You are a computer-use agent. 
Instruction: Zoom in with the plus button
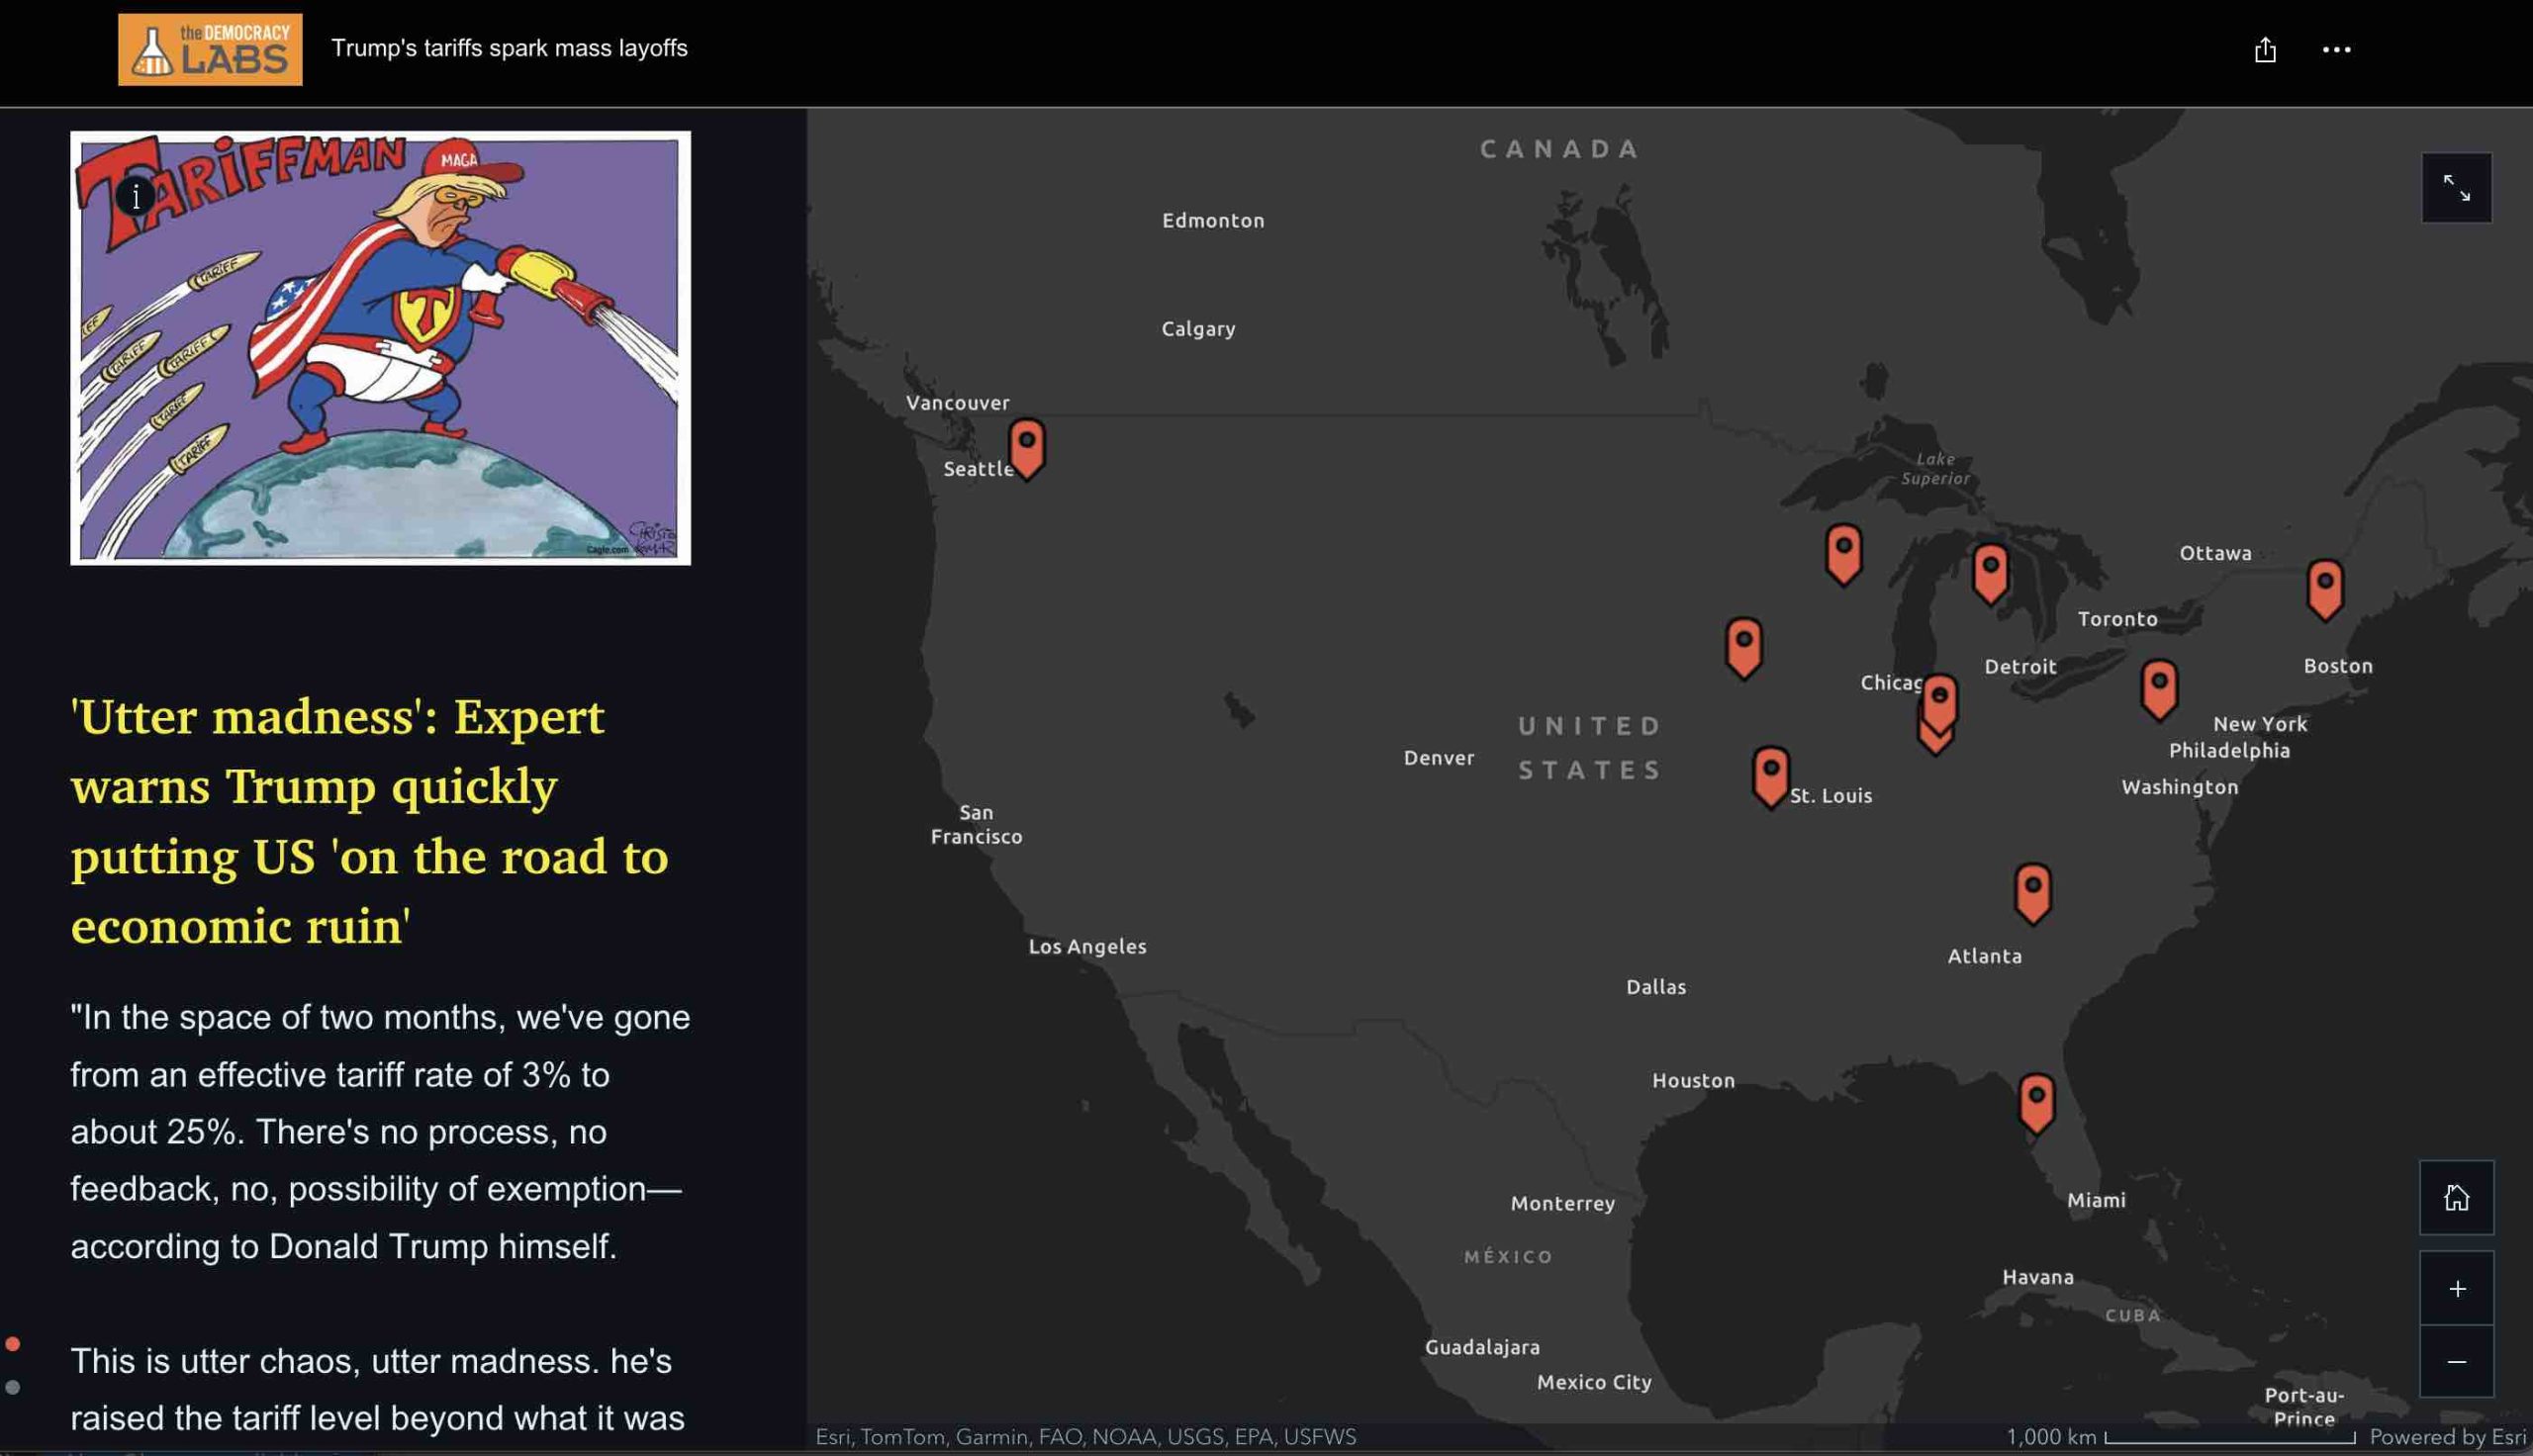(x=2456, y=1288)
